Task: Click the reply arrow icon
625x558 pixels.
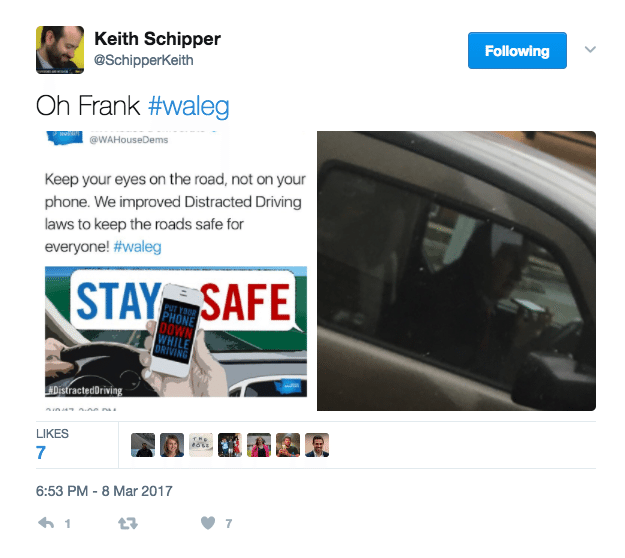Action: pyautogui.click(x=46, y=523)
